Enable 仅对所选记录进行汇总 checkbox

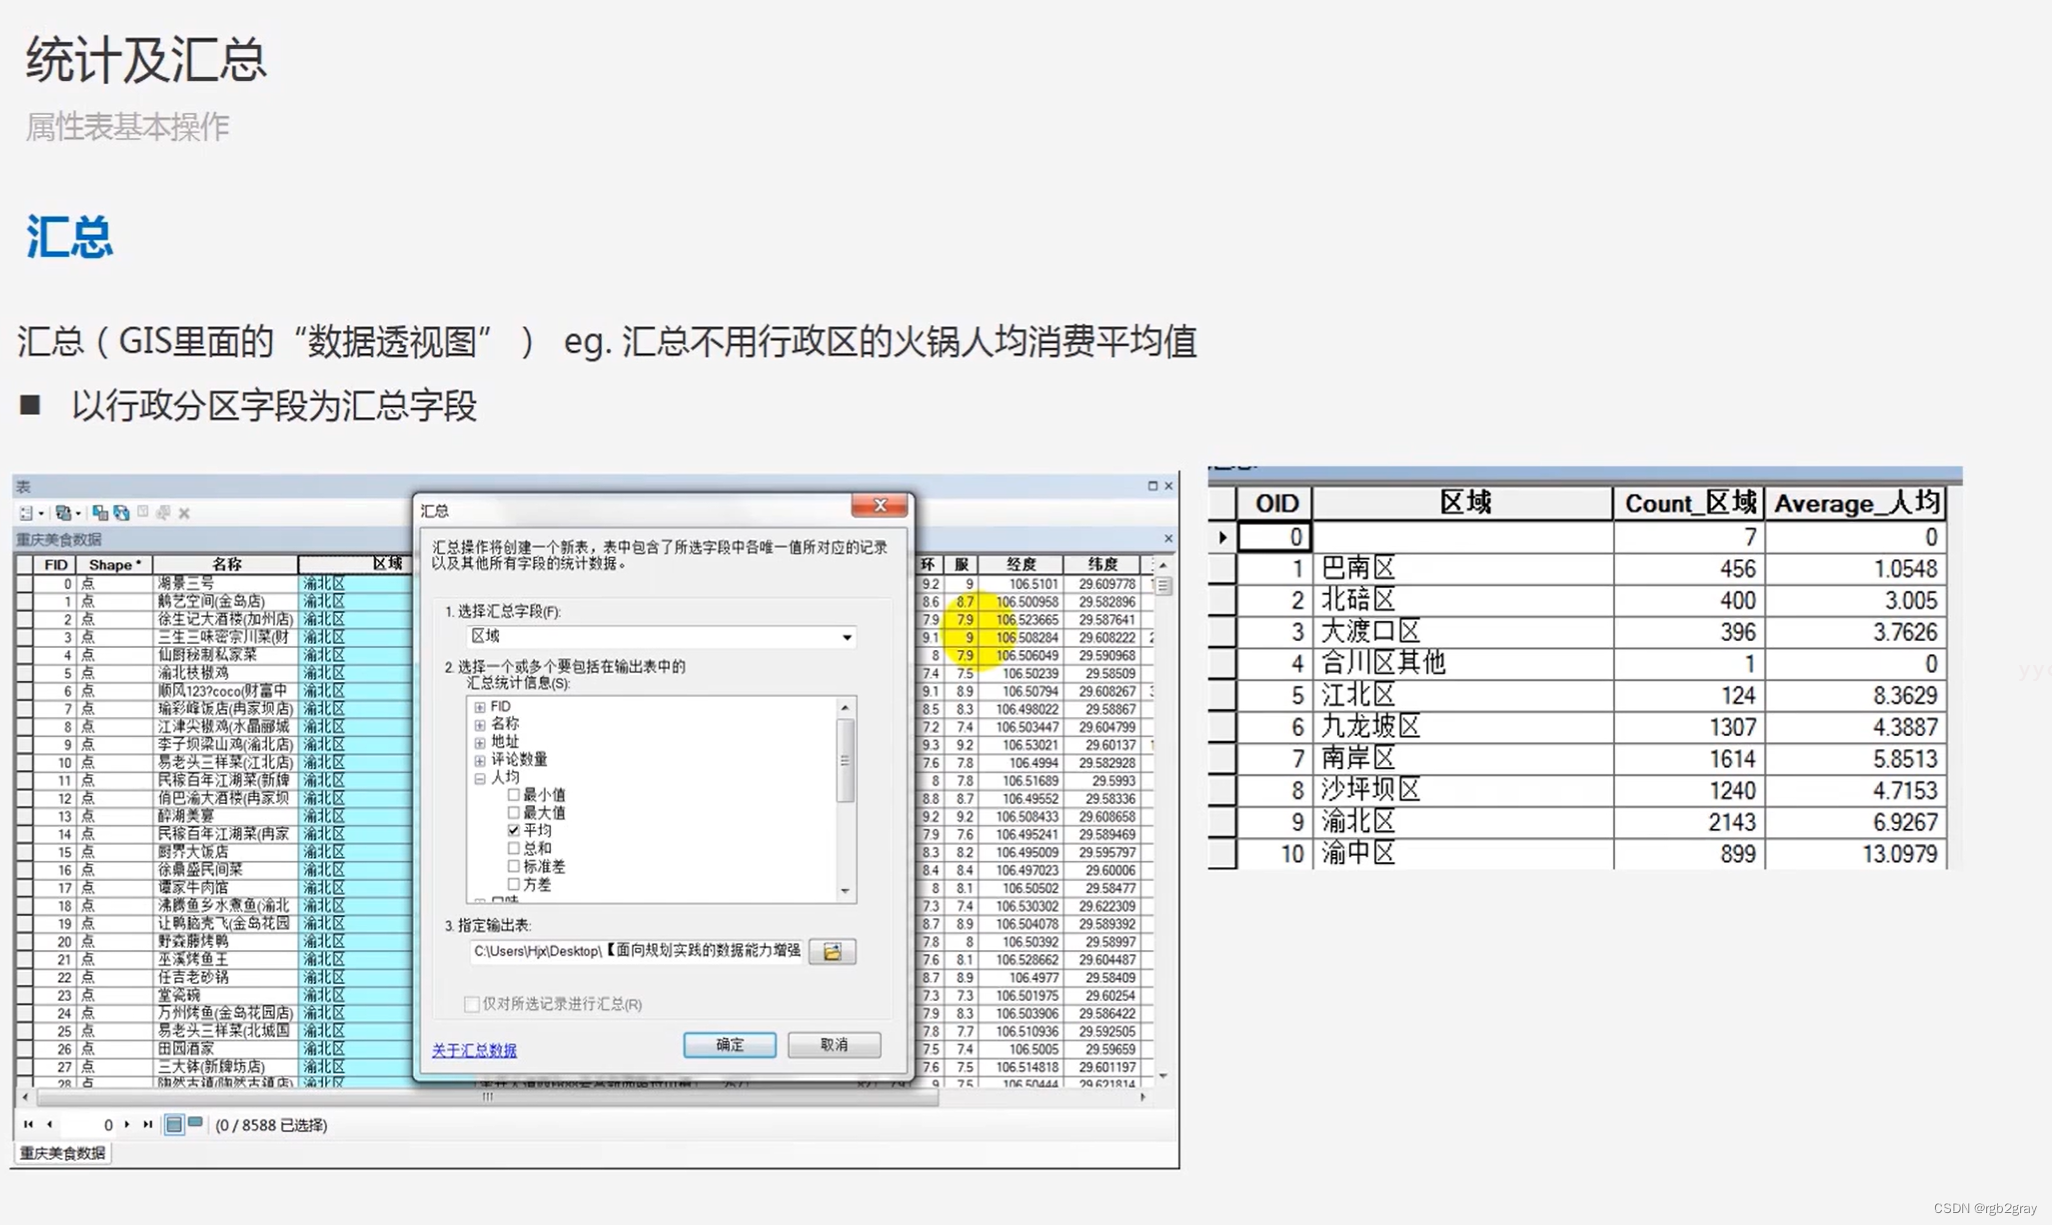pyautogui.click(x=472, y=1003)
